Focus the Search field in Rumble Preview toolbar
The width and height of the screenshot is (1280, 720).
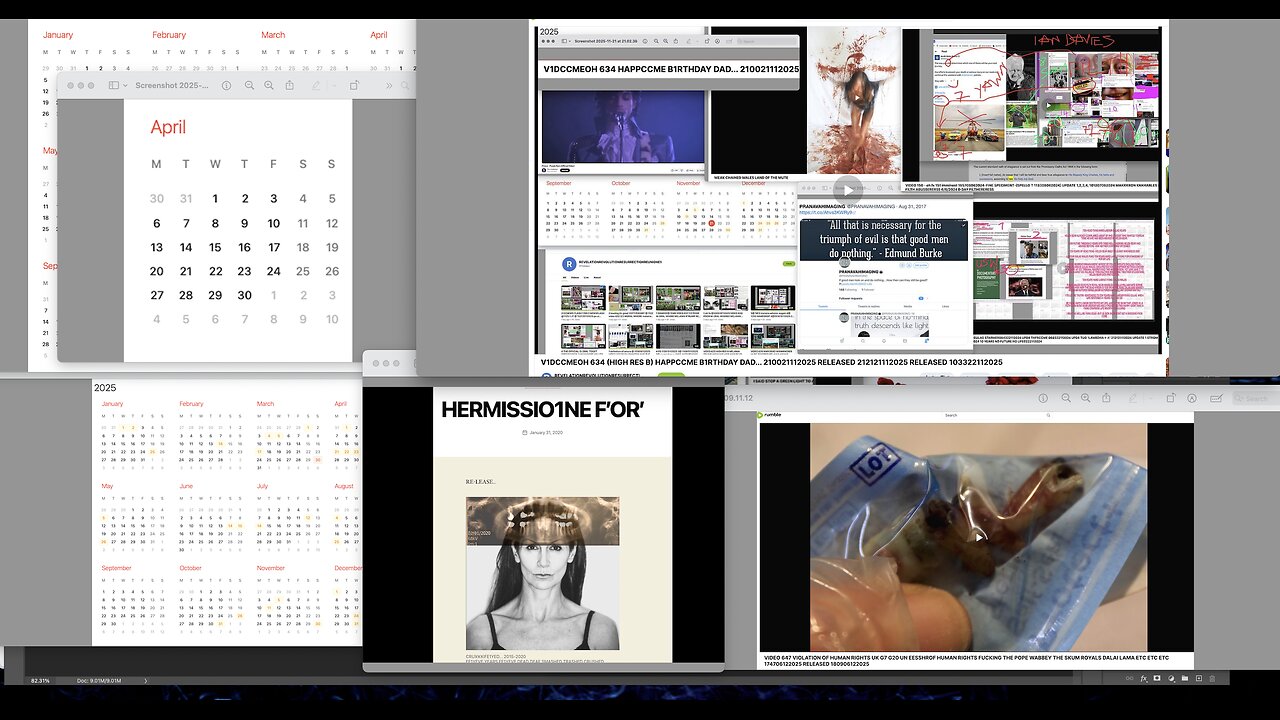tap(1256, 398)
